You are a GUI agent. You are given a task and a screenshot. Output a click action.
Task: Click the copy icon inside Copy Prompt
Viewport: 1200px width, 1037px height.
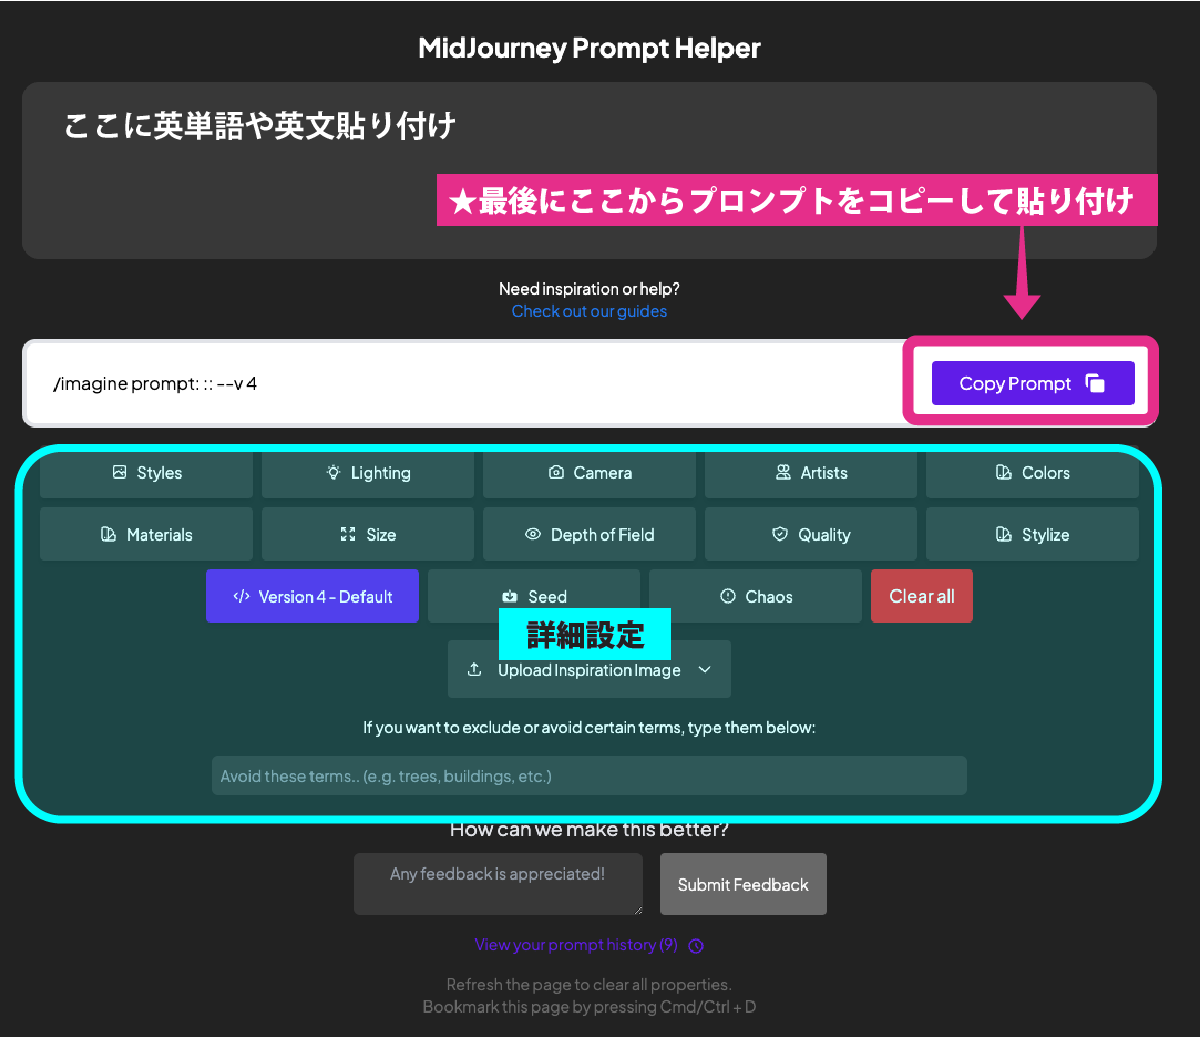pyautogui.click(x=1095, y=383)
